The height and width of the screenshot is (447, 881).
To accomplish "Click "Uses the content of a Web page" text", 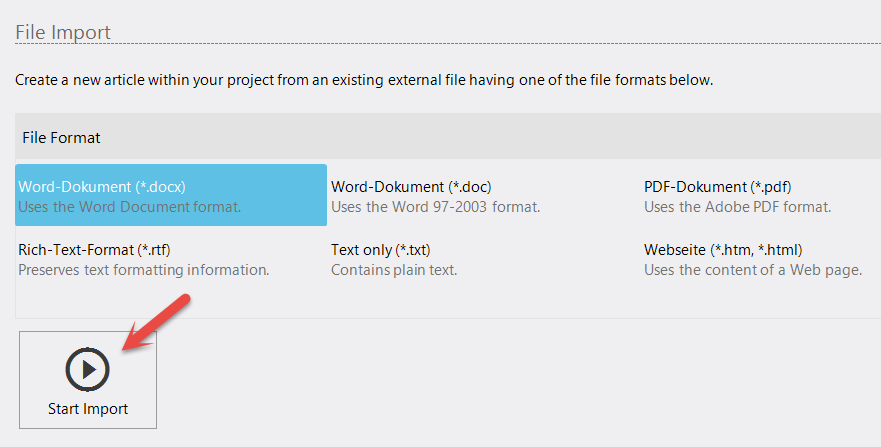I will pyautogui.click(x=753, y=270).
